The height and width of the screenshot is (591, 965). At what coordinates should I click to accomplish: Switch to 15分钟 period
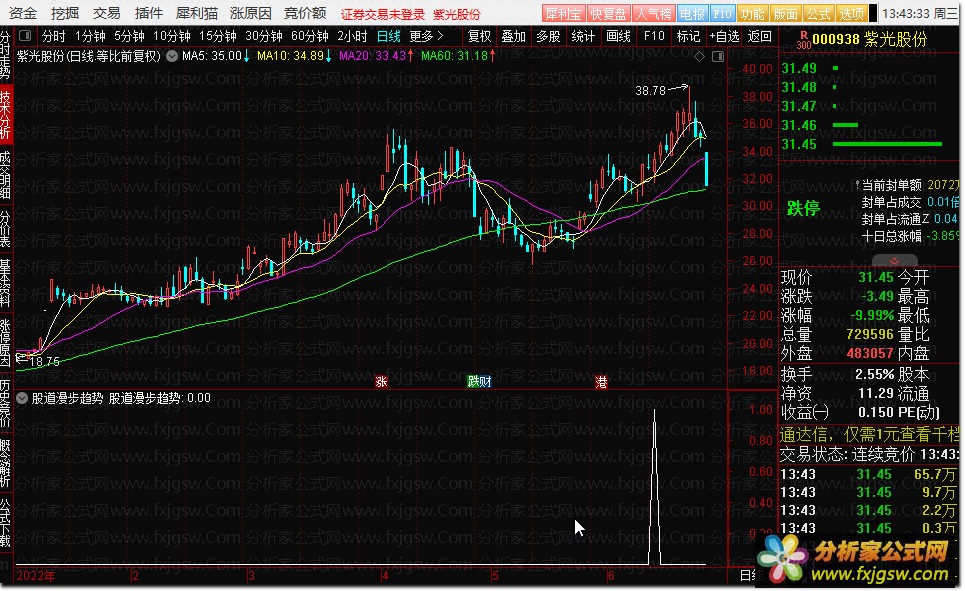click(218, 36)
